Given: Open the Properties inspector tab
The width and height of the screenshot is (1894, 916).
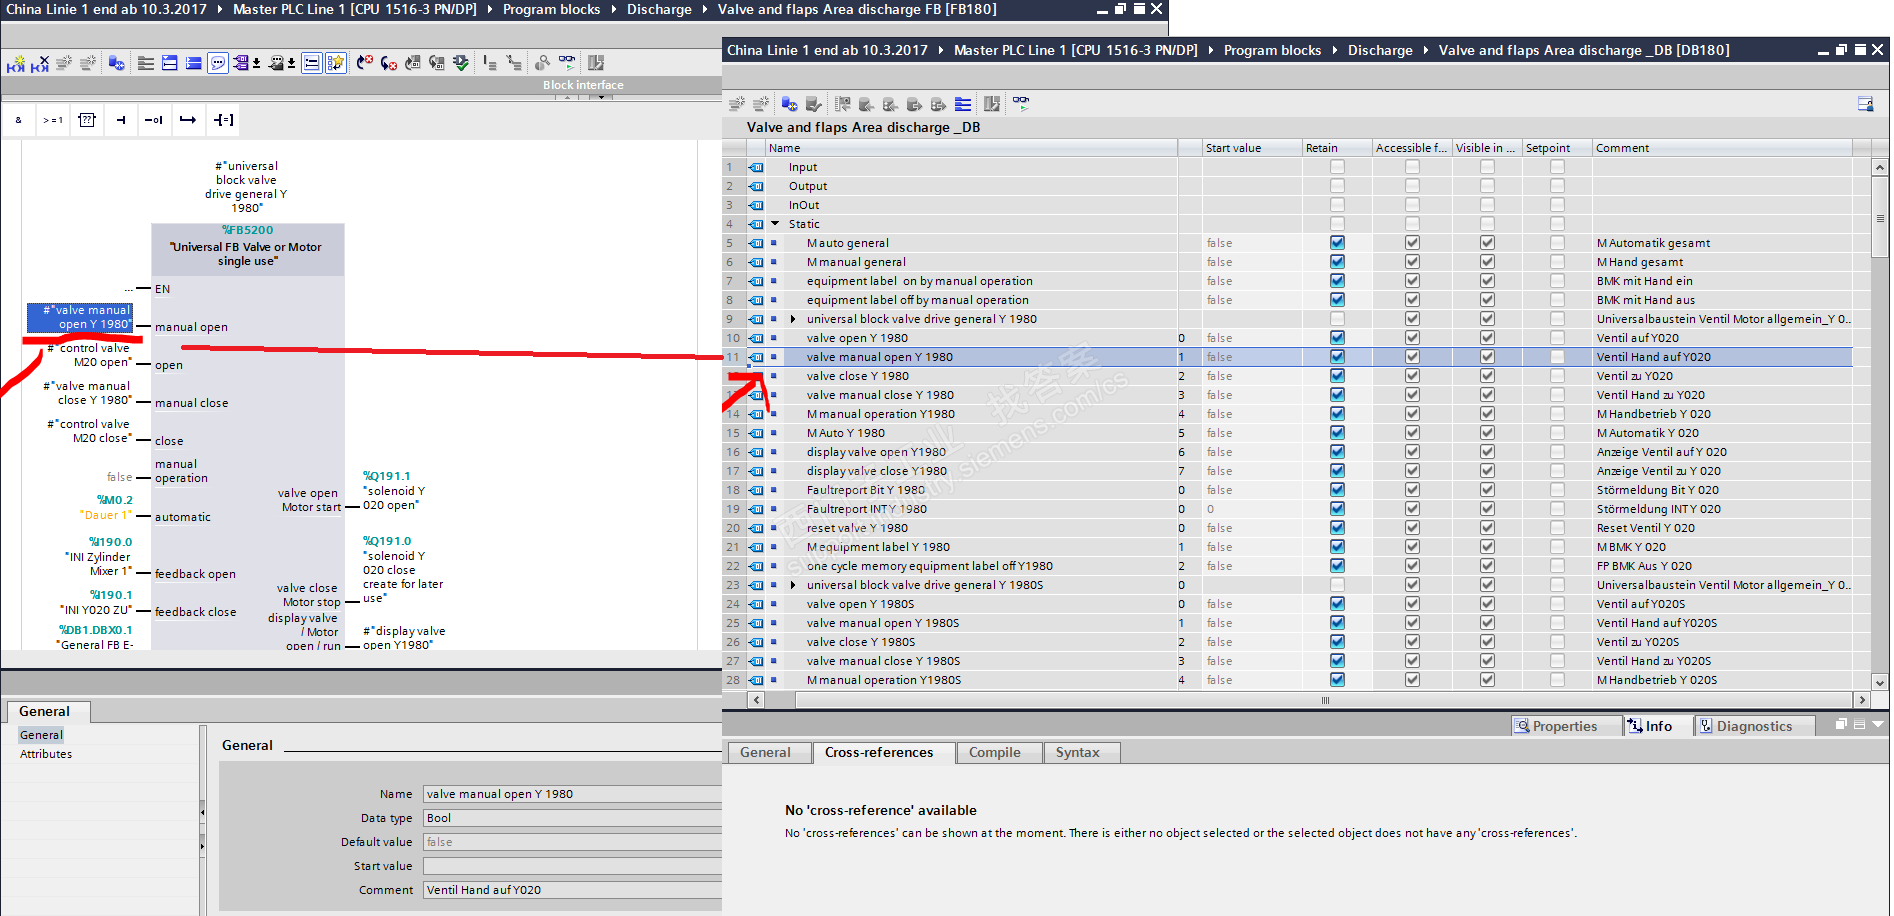Looking at the screenshot, I should tap(1565, 726).
